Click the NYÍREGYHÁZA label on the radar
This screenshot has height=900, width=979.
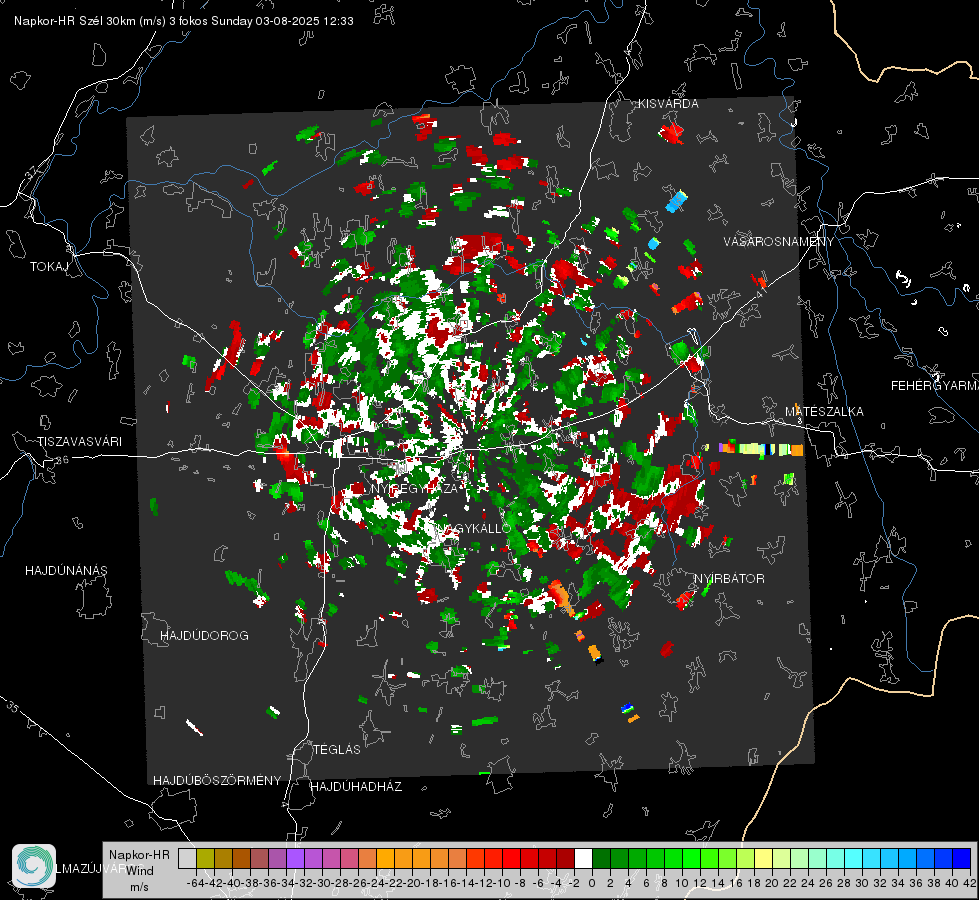click(414, 488)
